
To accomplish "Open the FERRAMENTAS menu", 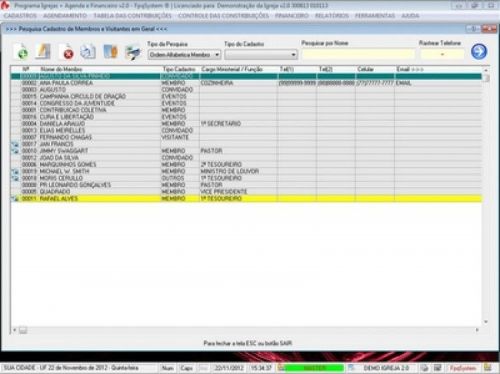I will [x=375, y=16].
